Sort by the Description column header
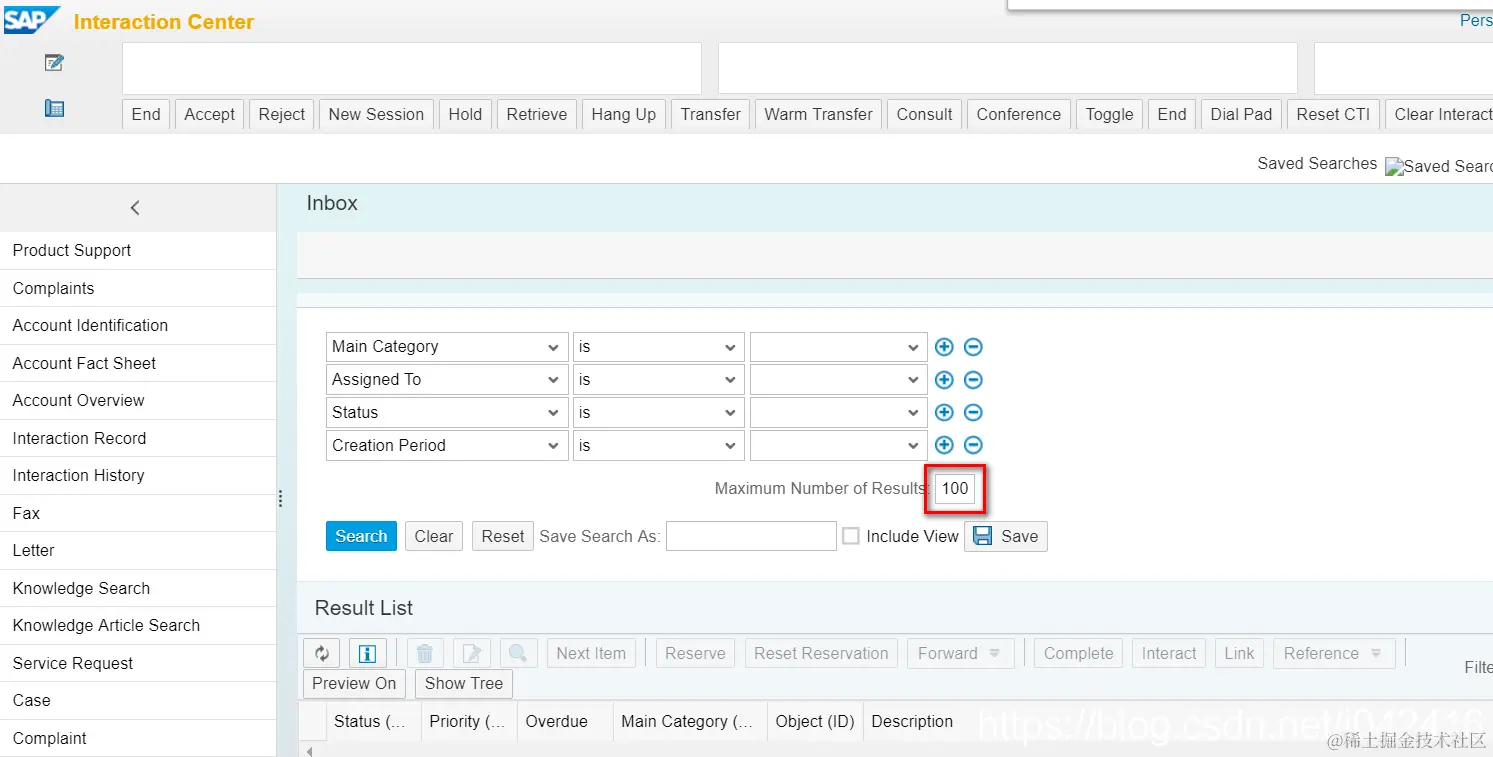 (912, 721)
